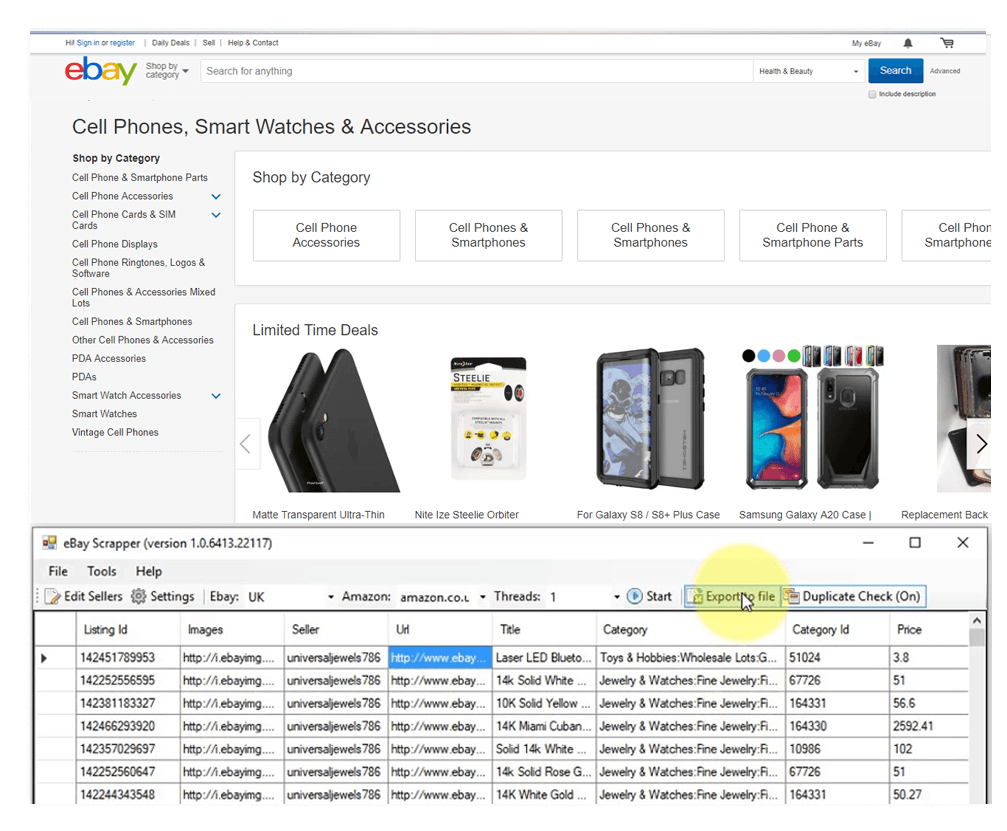Select the blue color swatch for Galaxy A20 case
This screenshot has height=831, width=1007.
tap(764, 356)
